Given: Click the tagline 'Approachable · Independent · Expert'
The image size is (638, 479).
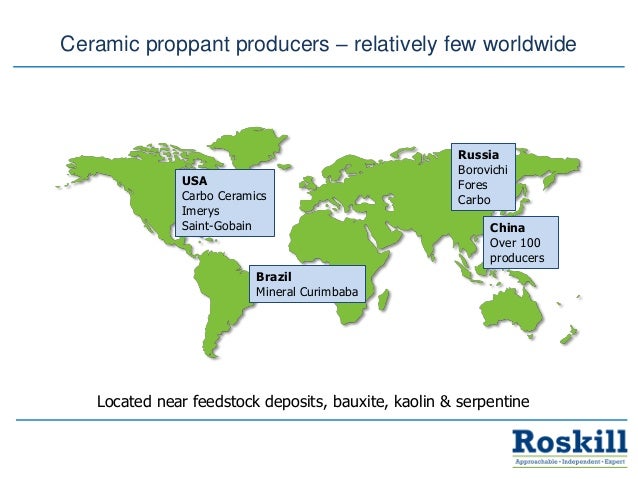Looking at the screenshot, I should [x=570, y=462].
